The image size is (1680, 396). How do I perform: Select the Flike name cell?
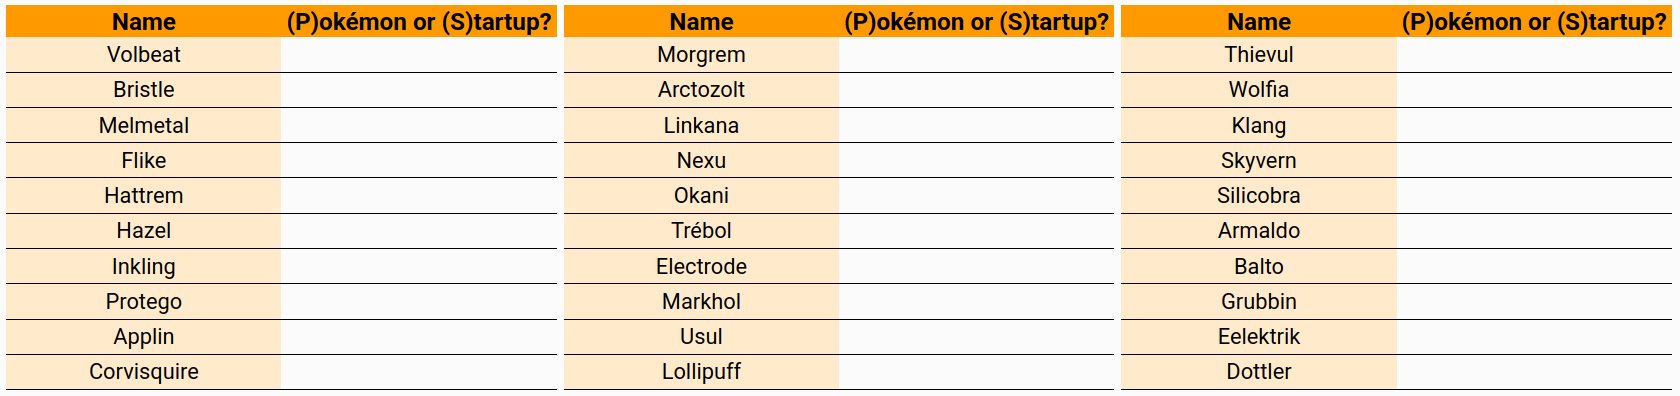click(143, 161)
